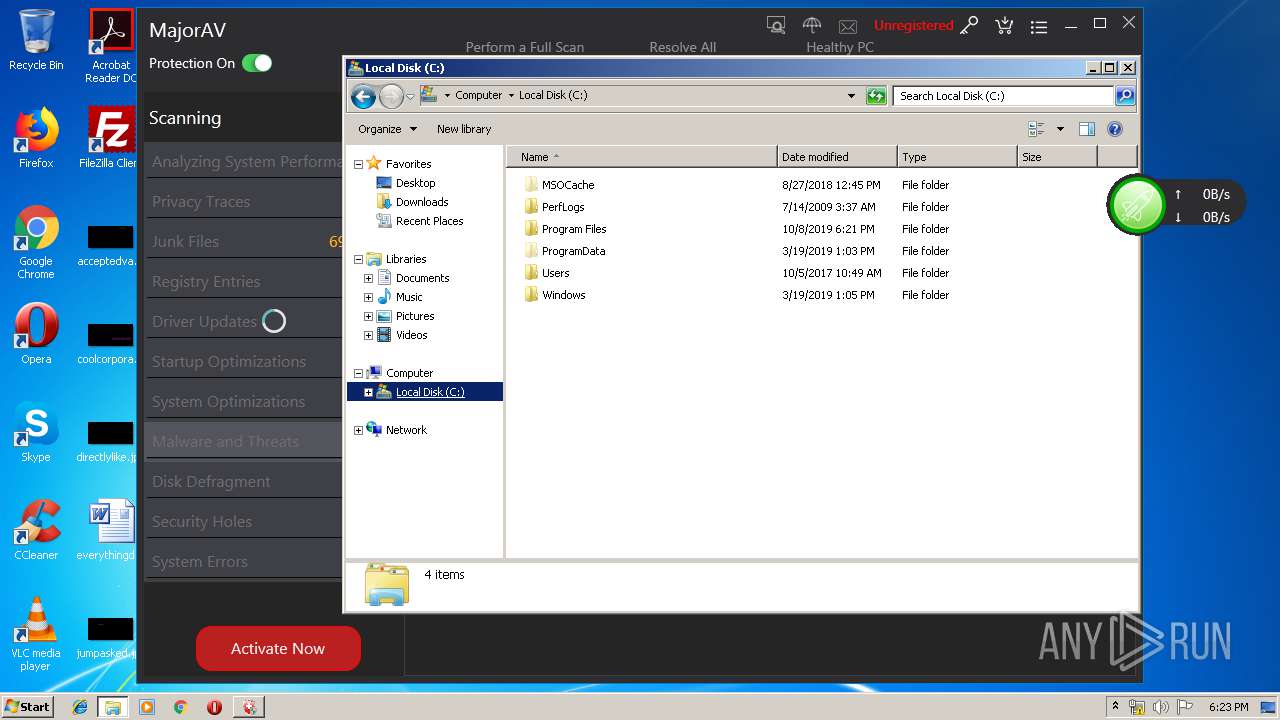This screenshot has height=720, width=1280.
Task: Show hidden system tray icons
Action: pos(1115,707)
